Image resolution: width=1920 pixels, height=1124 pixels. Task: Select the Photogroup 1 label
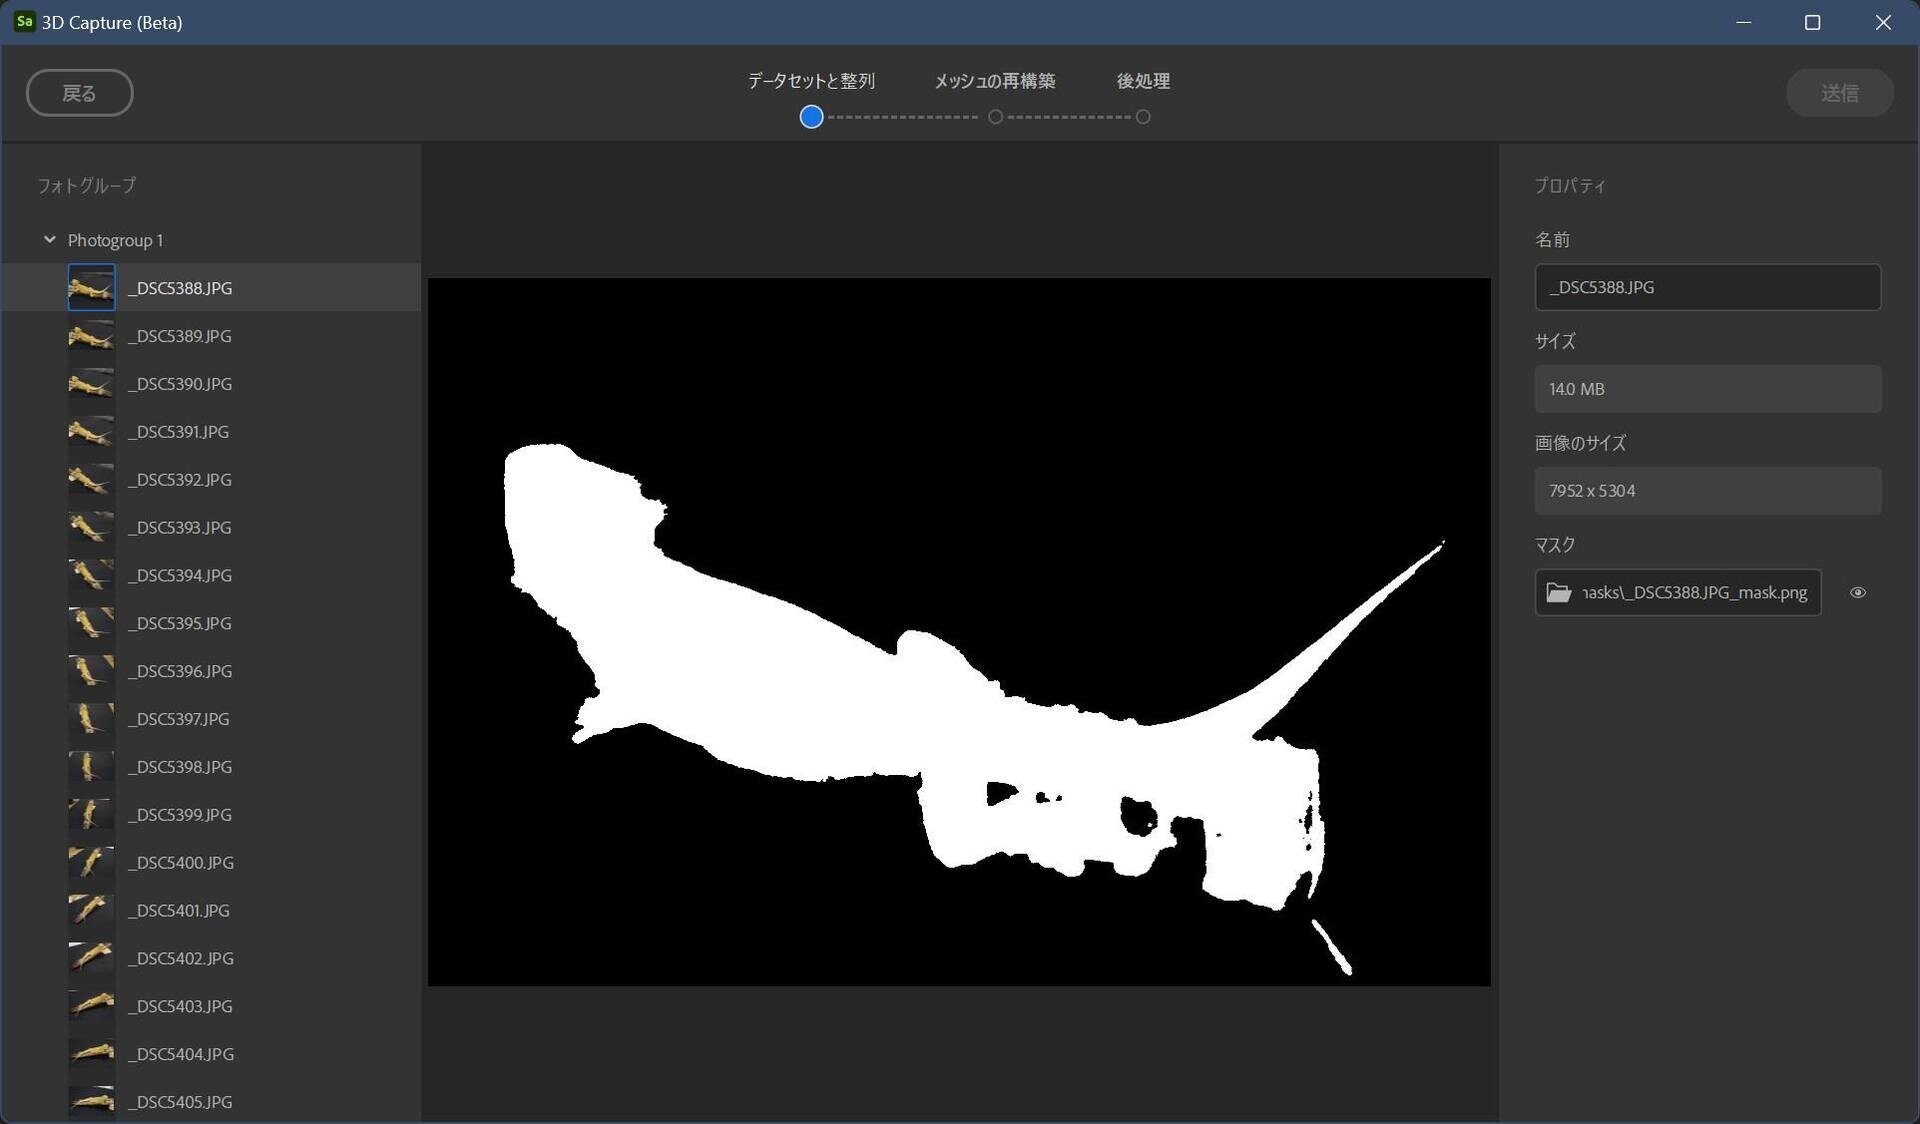[x=115, y=240]
